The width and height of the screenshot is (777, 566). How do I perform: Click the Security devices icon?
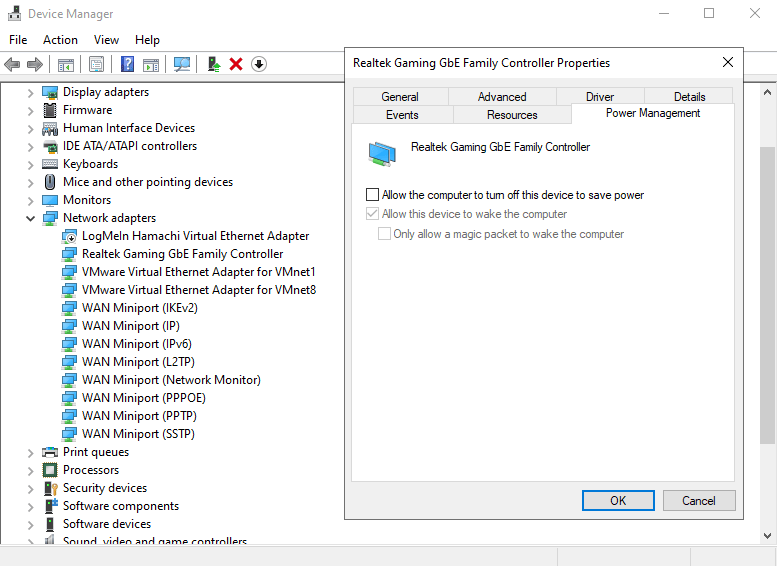[x=51, y=488]
